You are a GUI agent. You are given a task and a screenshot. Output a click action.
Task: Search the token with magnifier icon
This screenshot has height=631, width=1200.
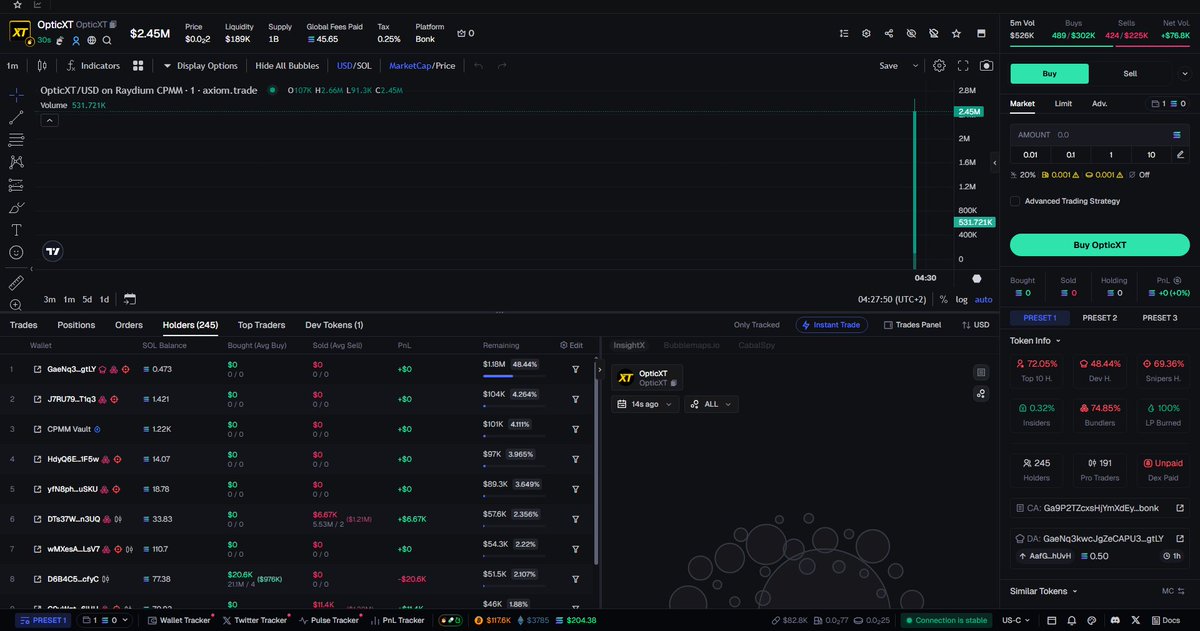[106, 41]
